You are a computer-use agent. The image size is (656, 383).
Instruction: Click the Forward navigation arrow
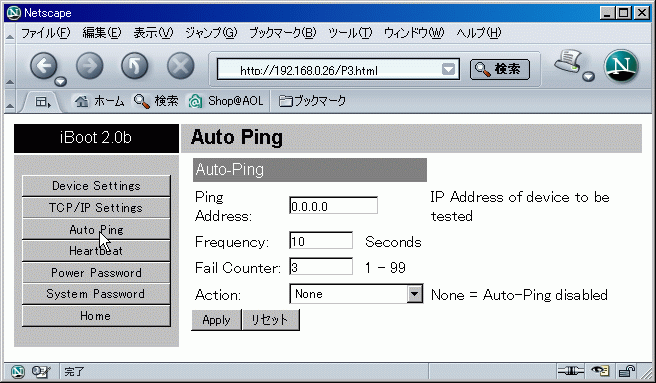[90, 66]
